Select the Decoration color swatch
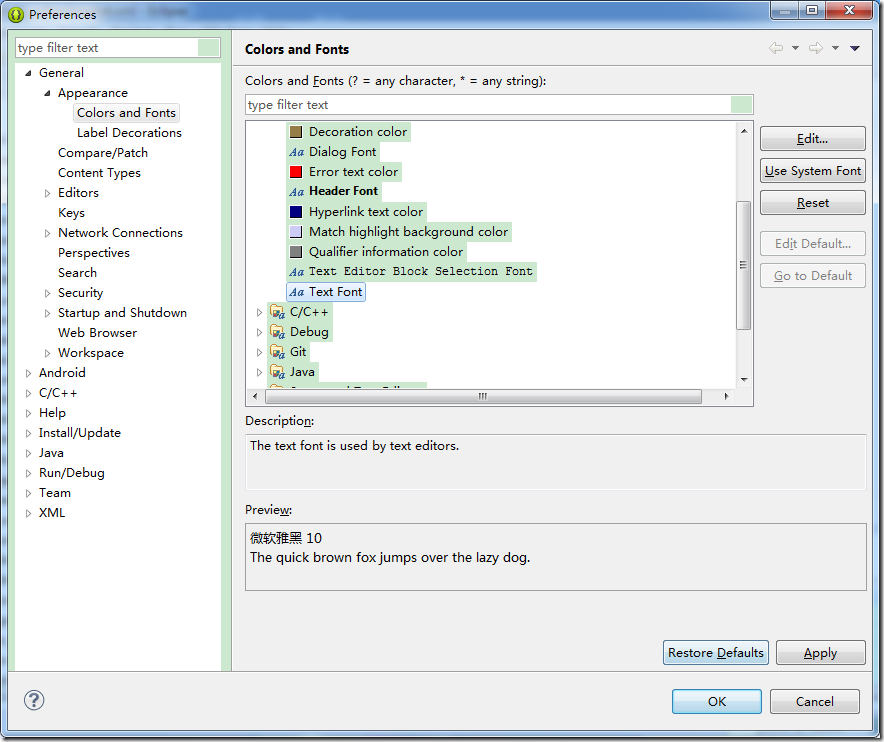This screenshot has height=742, width=884. click(296, 132)
